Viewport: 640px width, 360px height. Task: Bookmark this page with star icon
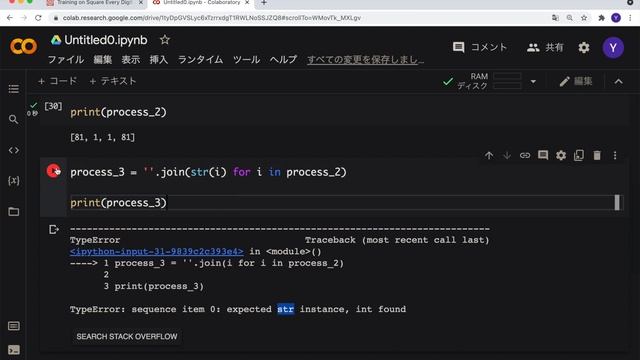click(x=584, y=18)
